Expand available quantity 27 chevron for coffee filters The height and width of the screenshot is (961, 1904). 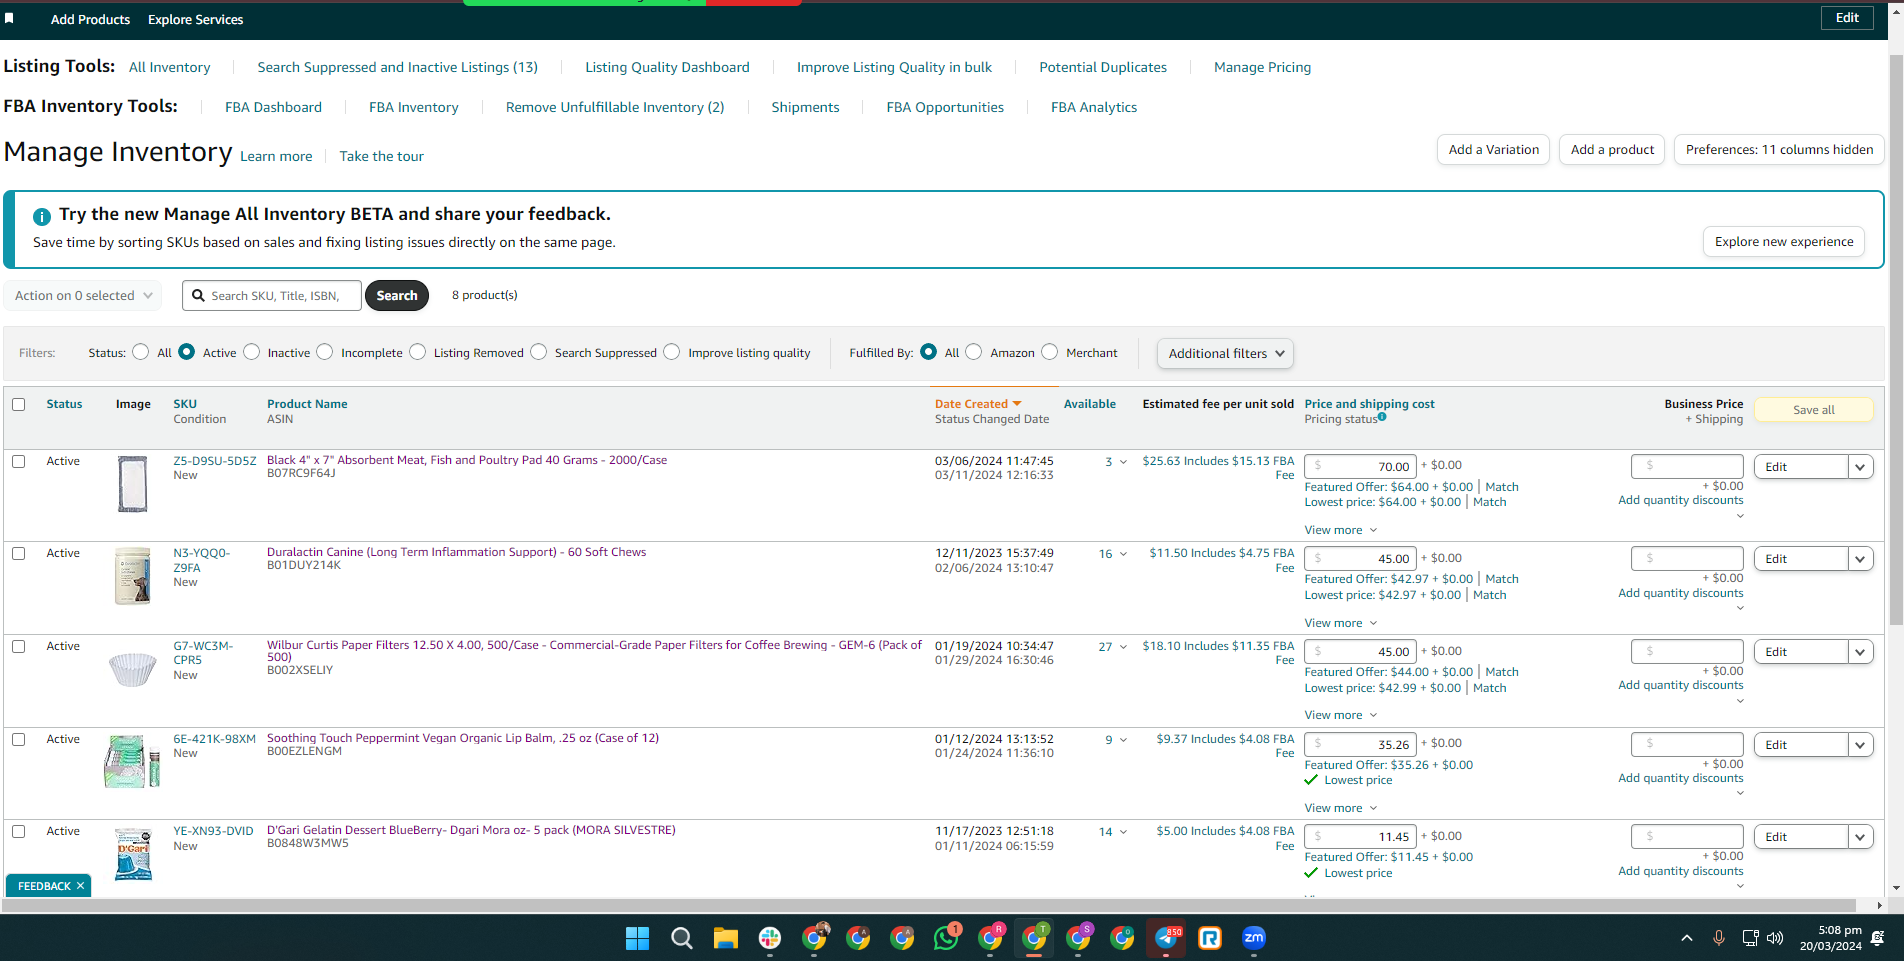tap(1123, 647)
